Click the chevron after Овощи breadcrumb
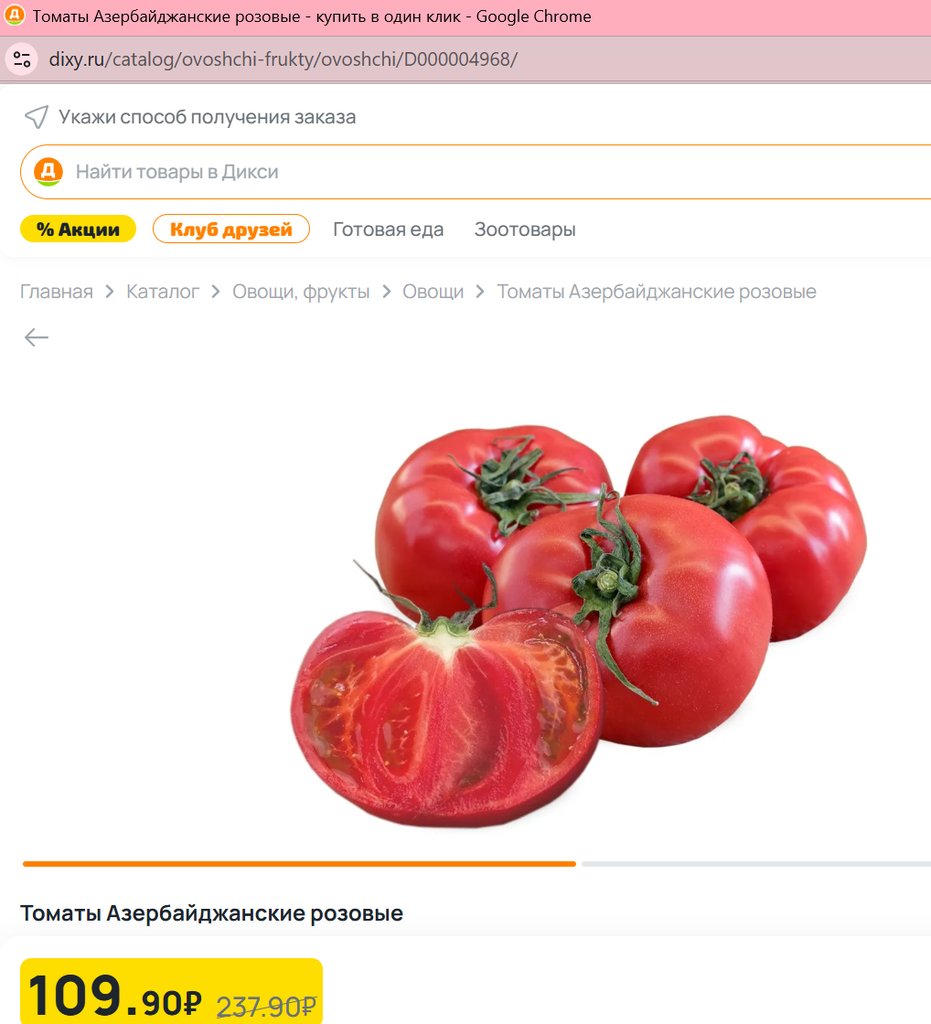This screenshot has height=1024, width=931. pos(480,291)
